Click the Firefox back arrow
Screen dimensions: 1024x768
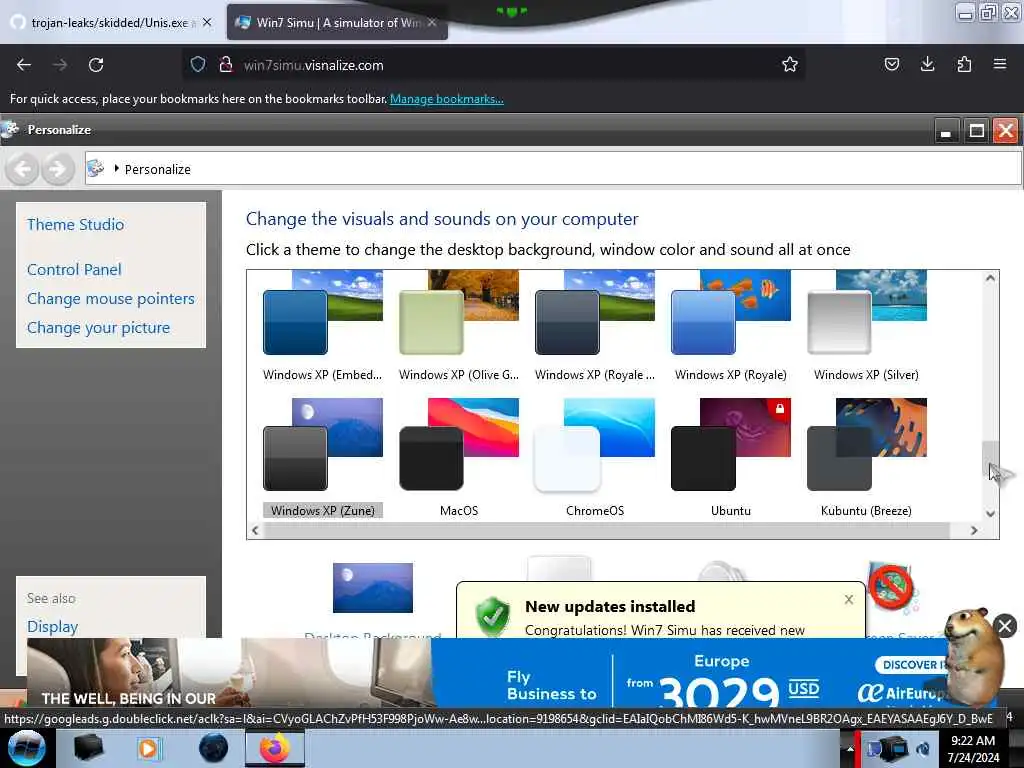(24, 65)
